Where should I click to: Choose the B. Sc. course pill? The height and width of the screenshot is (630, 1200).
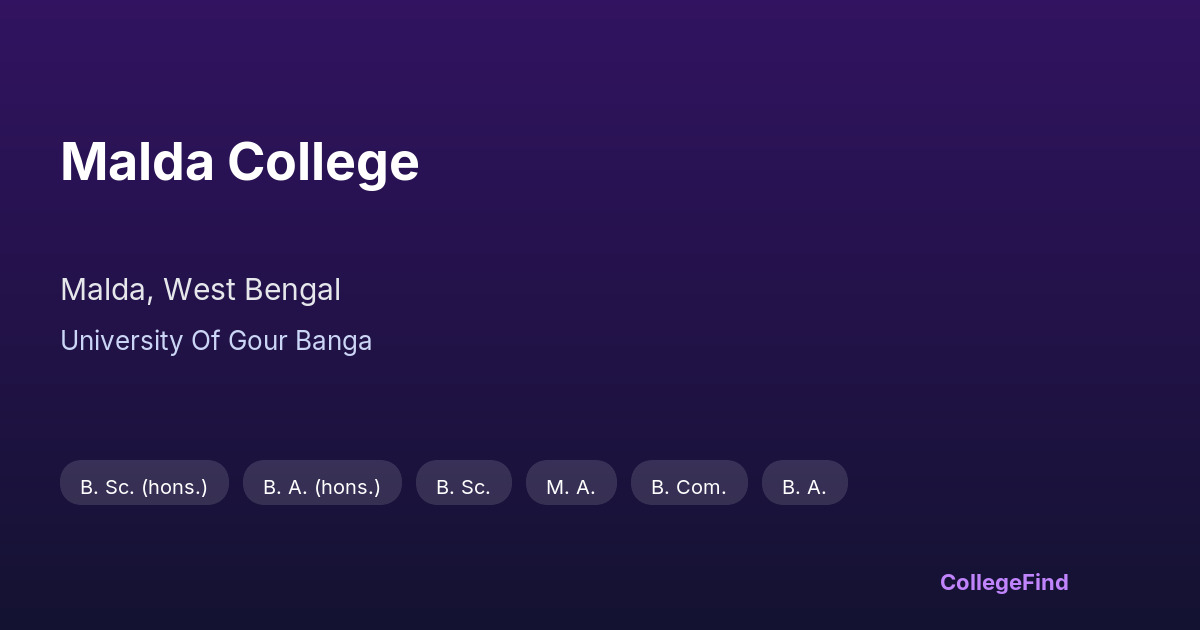coord(463,487)
